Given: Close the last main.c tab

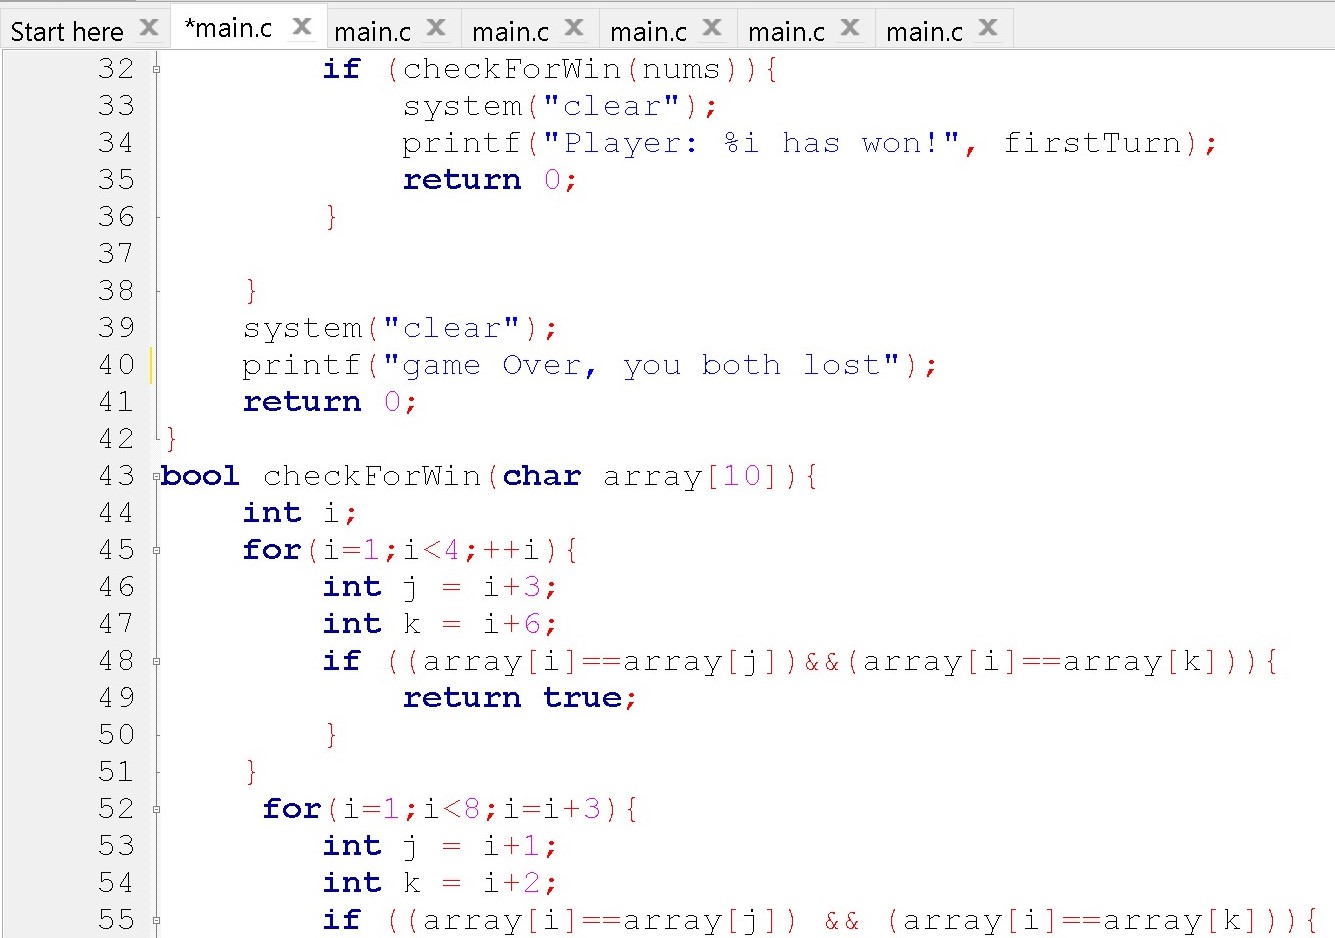Looking at the screenshot, I should pyautogui.click(x=988, y=28).
